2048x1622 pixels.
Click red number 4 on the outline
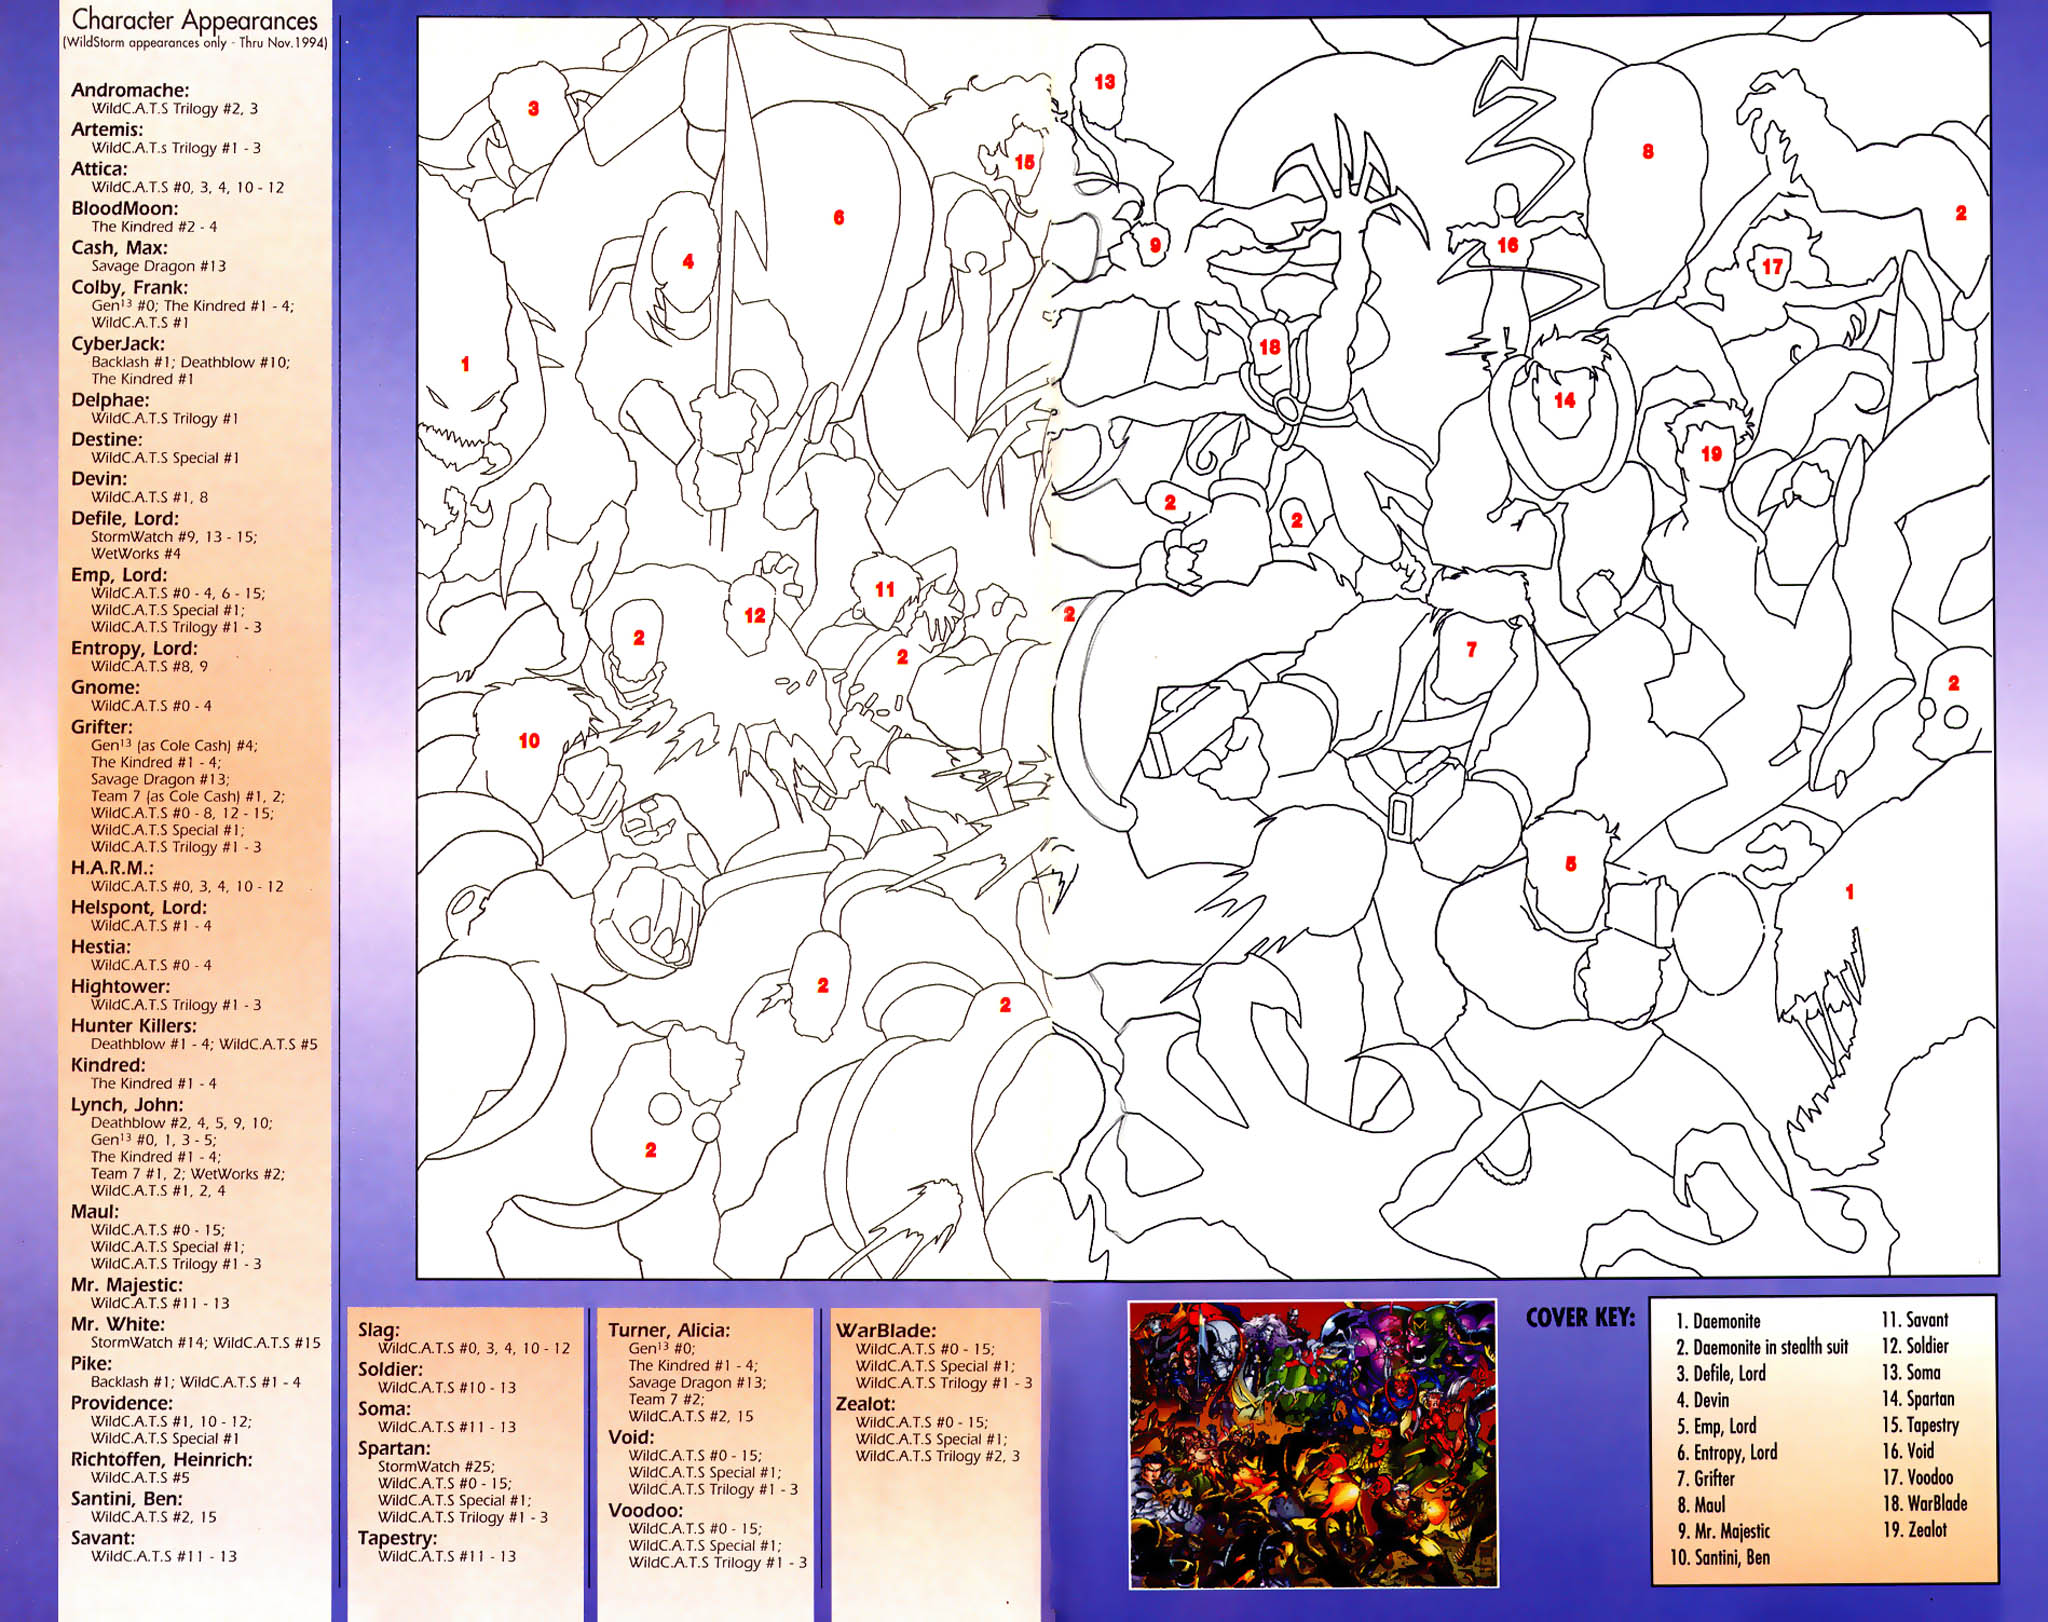pyautogui.click(x=688, y=262)
